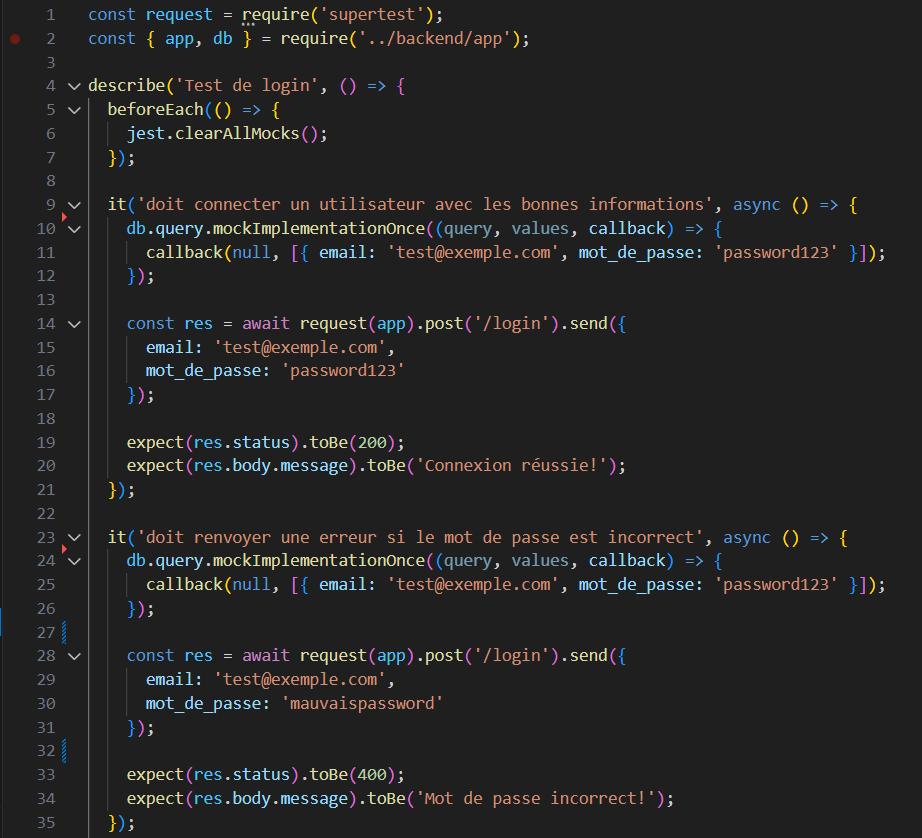
Task: Collapse the request post block on line 14
Action: pos(73,324)
